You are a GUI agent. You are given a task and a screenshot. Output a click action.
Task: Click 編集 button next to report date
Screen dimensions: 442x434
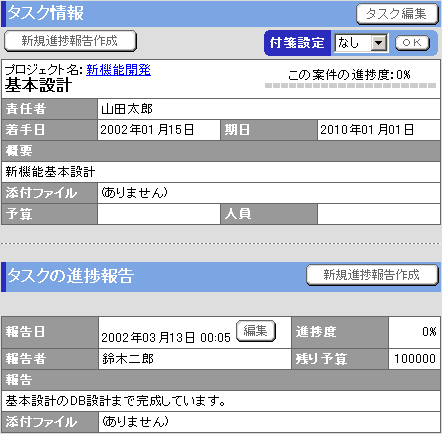256,331
